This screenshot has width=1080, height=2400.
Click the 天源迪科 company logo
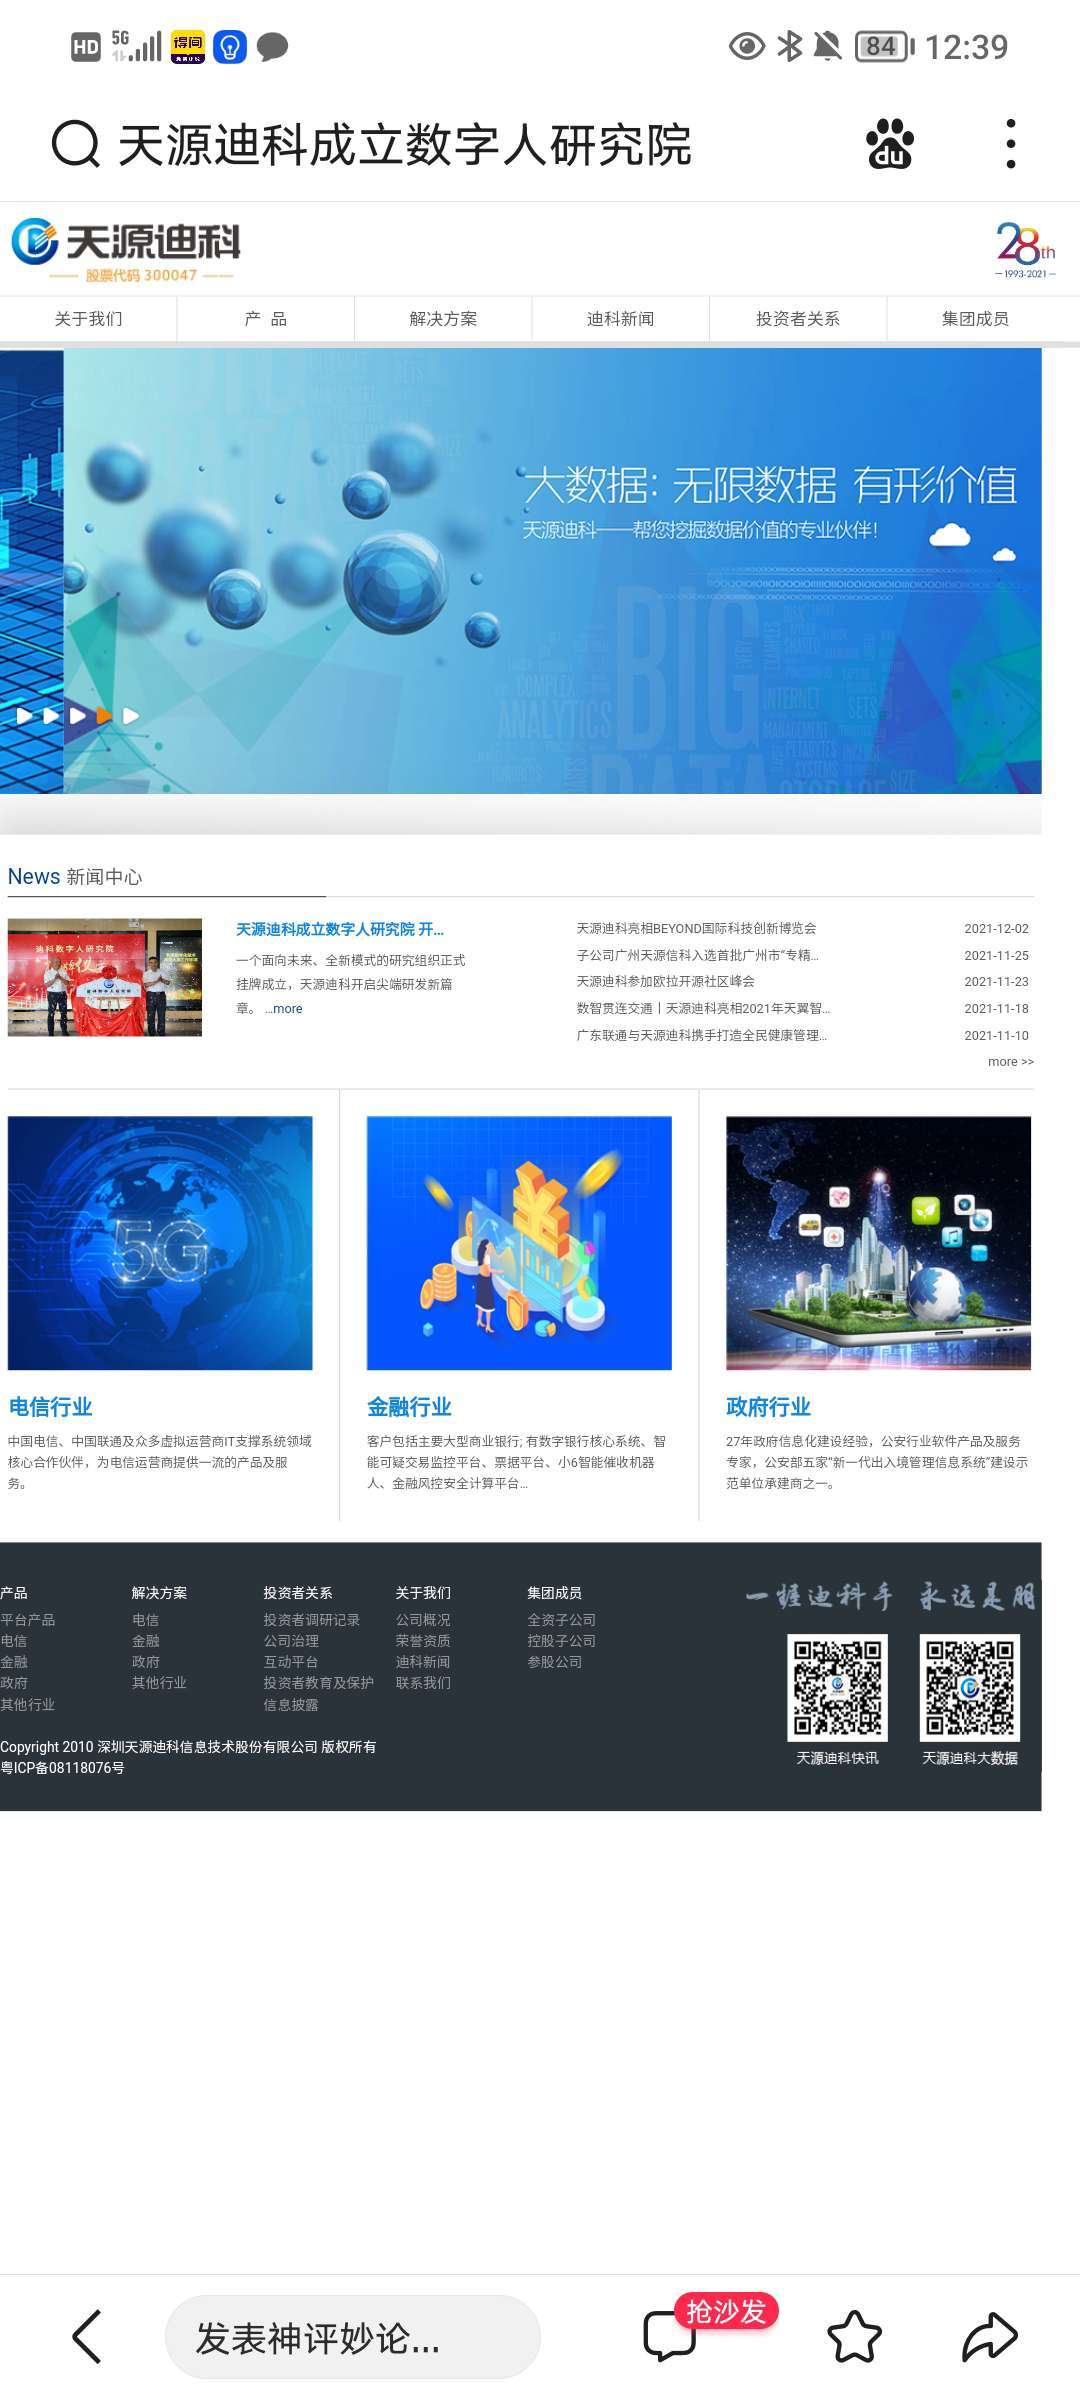tap(126, 249)
